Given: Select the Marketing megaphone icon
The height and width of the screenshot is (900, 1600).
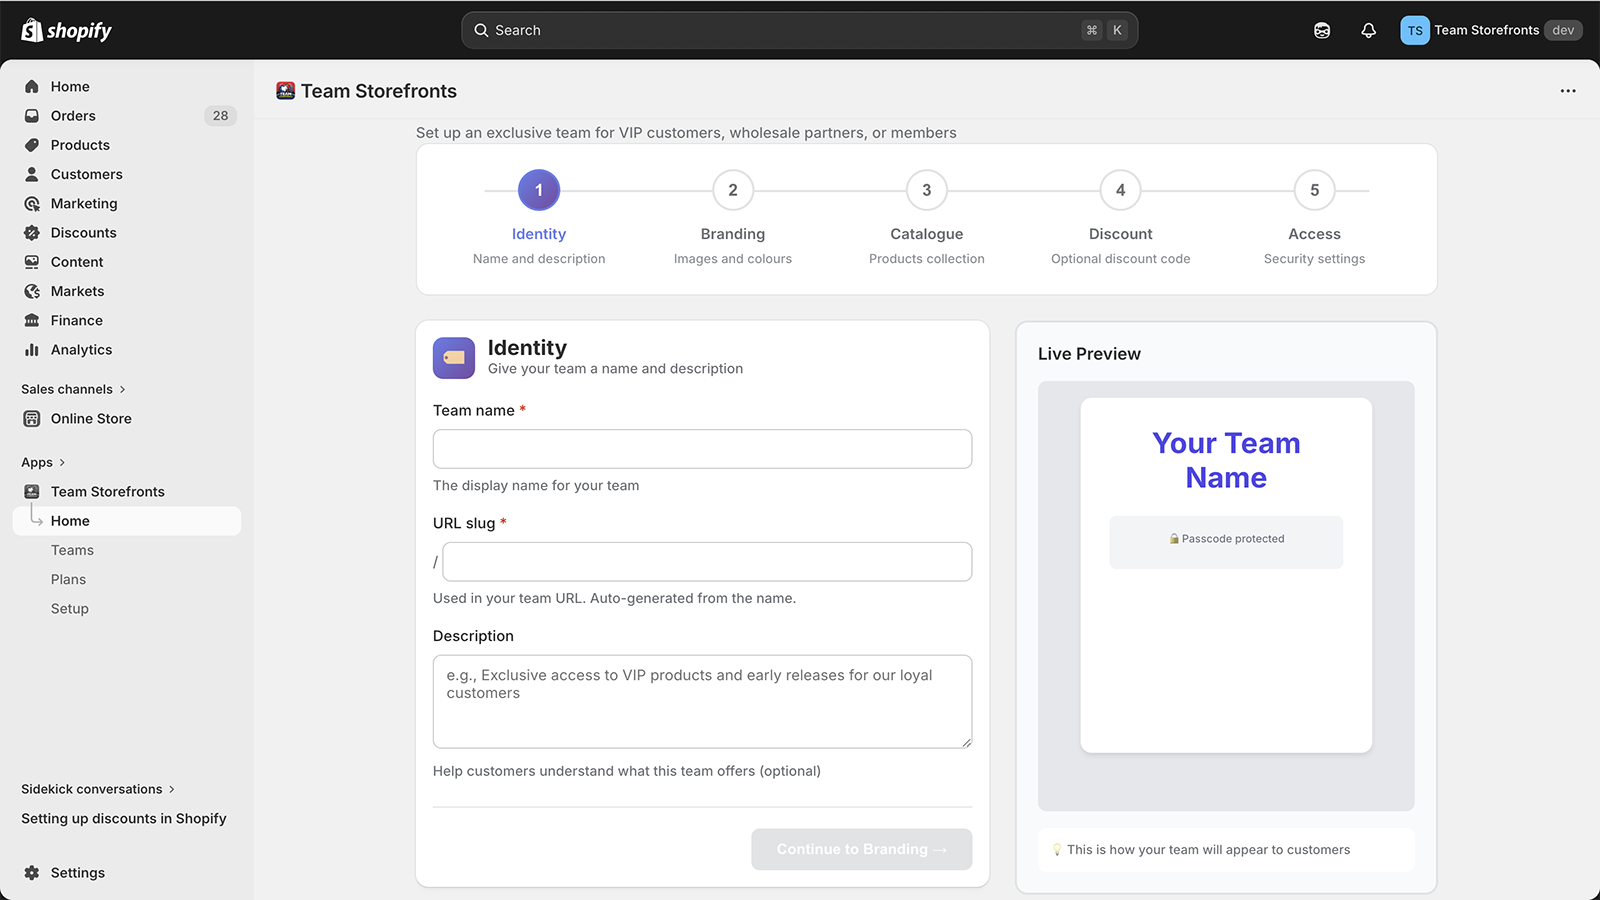Looking at the screenshot, I should tap(31, 203).
